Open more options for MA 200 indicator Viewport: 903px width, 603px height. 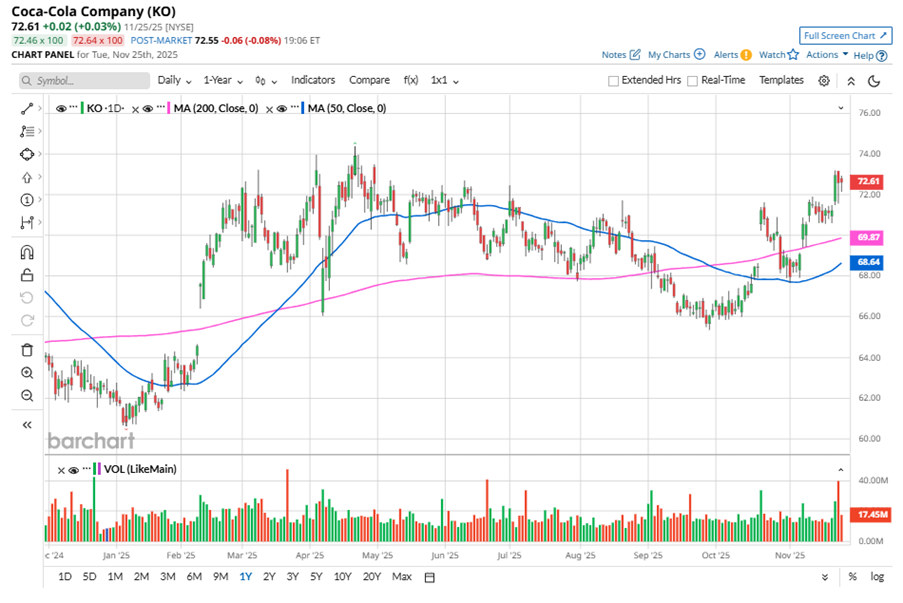tap(161, 107)
